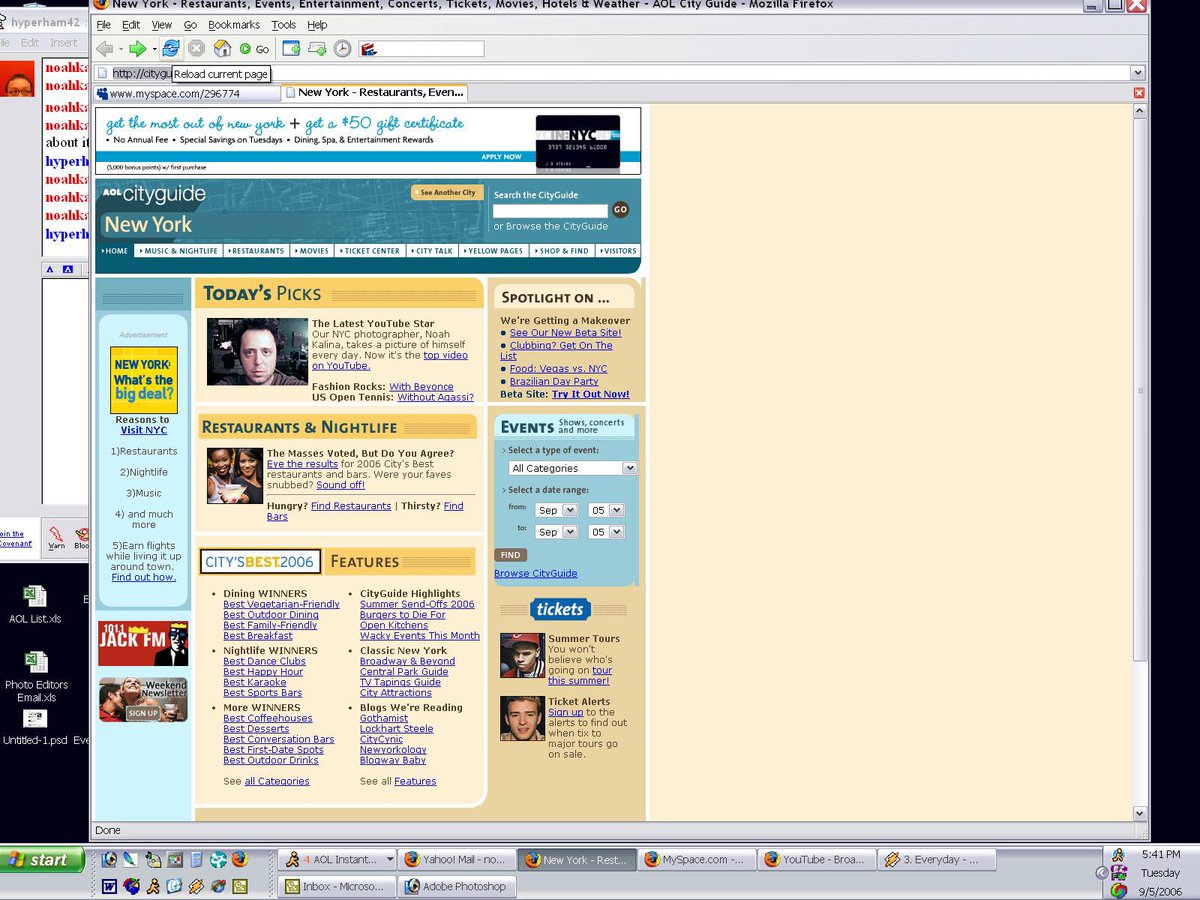
Task: Click the AIM running man Quick Launch icon
Action: click(153, 886)
